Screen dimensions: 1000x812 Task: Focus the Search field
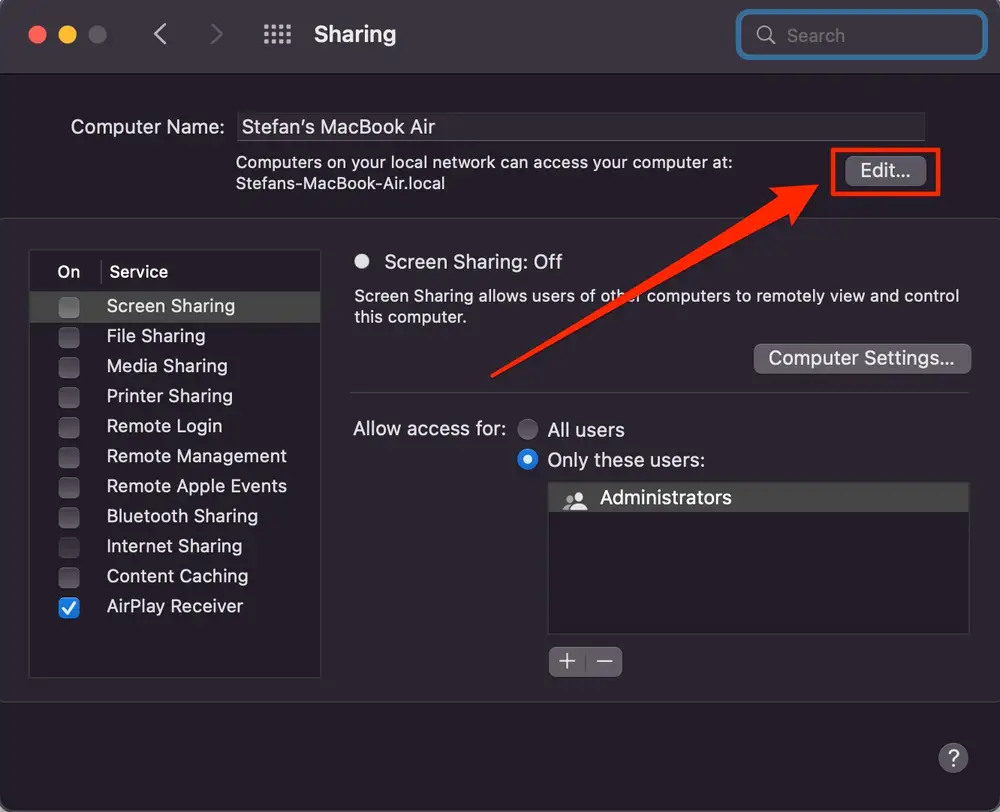pos(862,34)
